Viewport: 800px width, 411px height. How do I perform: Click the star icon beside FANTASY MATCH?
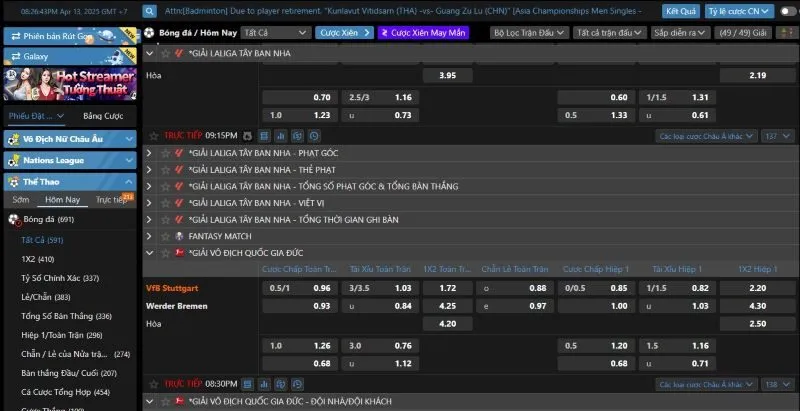point(163,236)
